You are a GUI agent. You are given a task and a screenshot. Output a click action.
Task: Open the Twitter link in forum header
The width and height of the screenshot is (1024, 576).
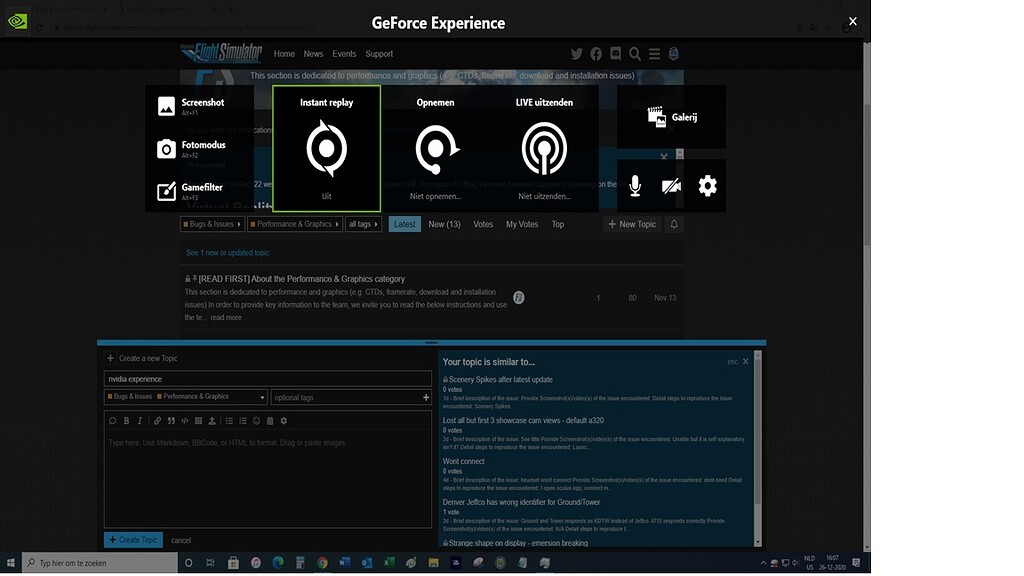tap(577, 54)
